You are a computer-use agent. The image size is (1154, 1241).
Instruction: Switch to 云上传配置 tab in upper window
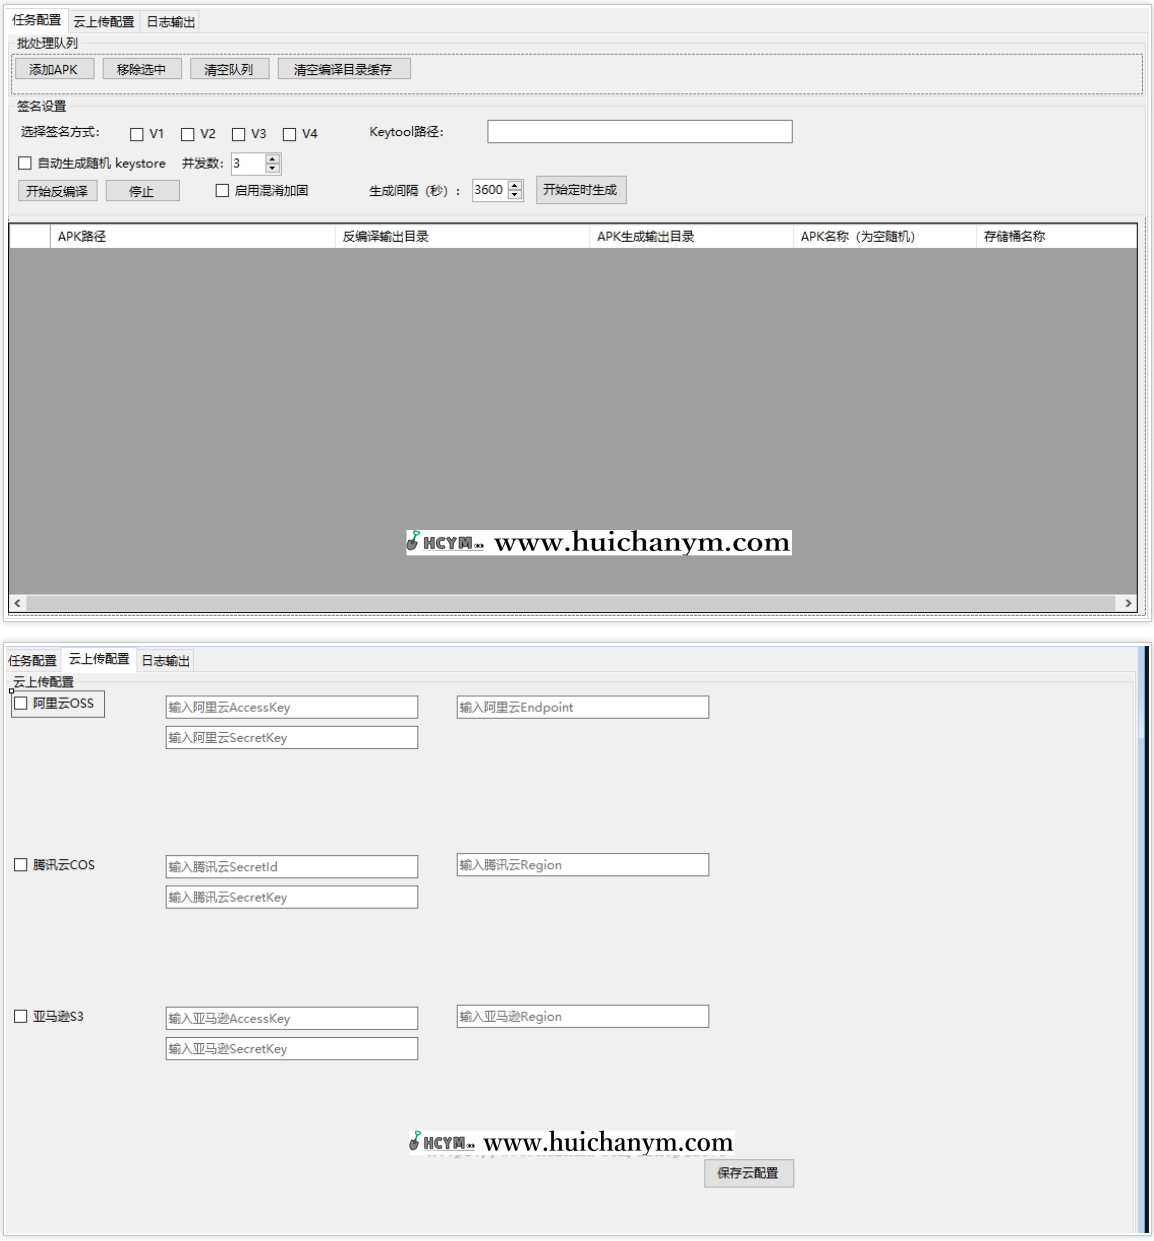(104, 21)
